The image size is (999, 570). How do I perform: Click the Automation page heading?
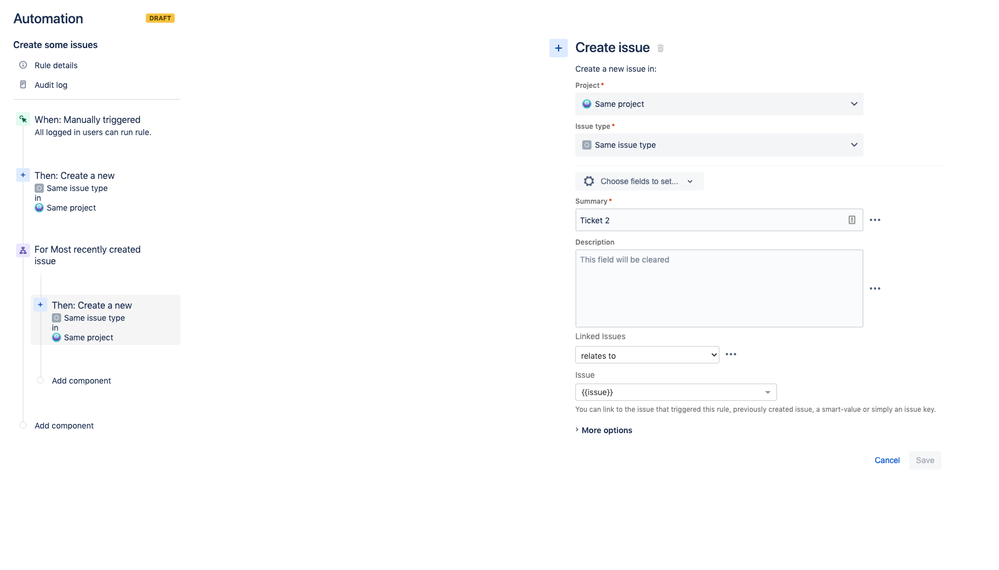click(48, 18)
